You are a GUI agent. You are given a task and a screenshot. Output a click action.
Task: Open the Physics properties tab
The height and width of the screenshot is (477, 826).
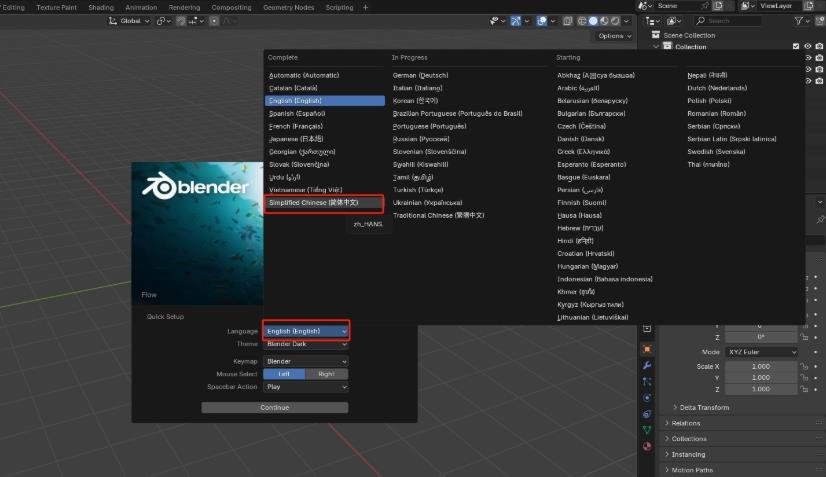[x=647, y=398]
